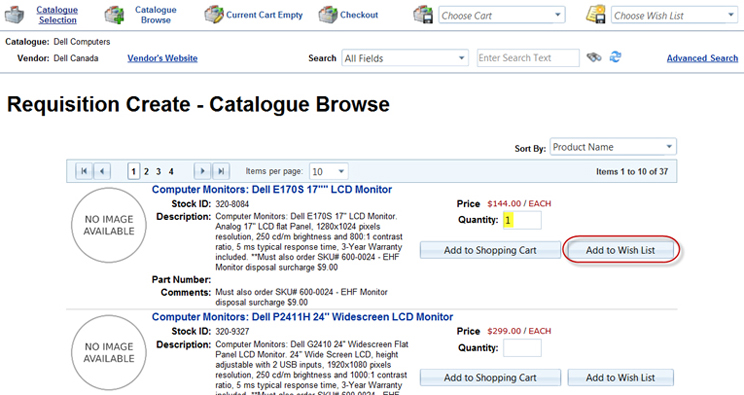Click the Checkout basket icon

328,15
